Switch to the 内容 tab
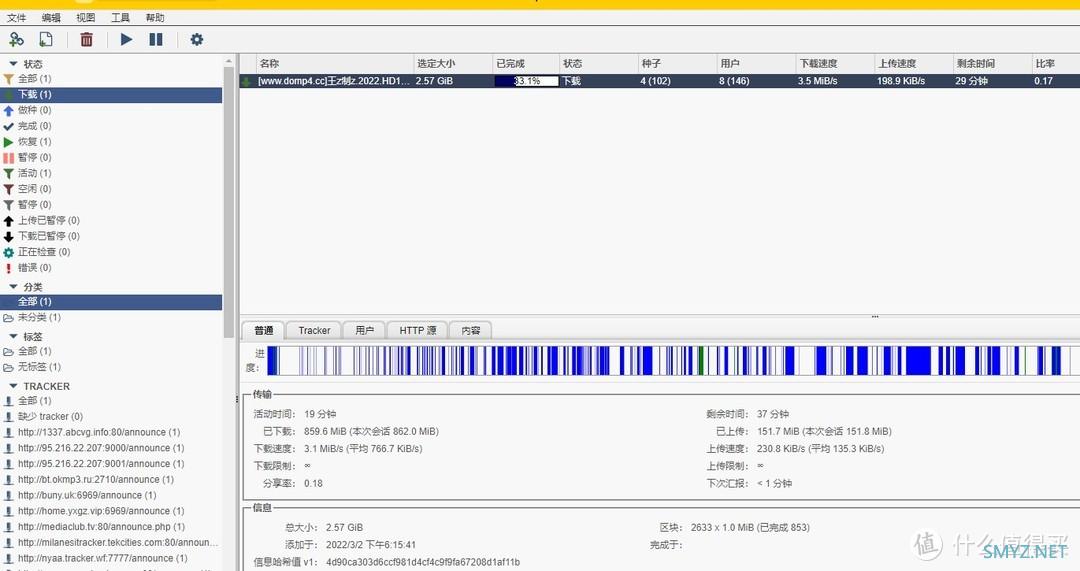This screenshot has height=571, width=1080. coord(471,331)
